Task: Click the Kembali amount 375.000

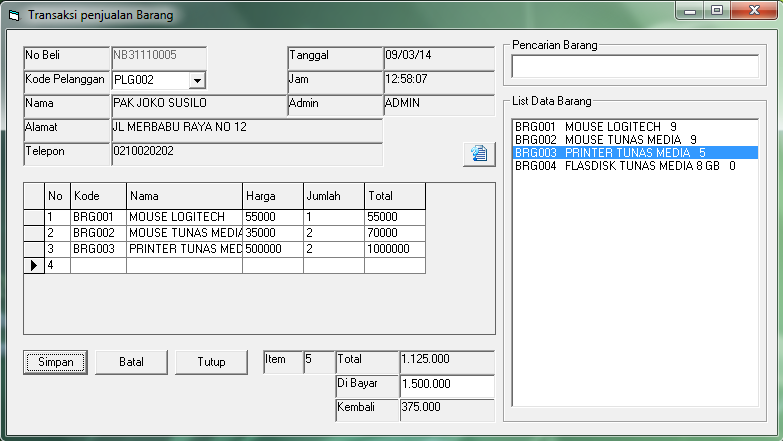Action: [x=447, y=410]
